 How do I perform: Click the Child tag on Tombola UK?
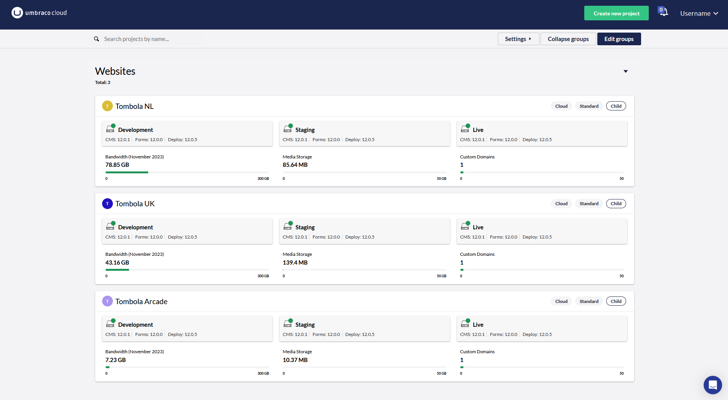tap(616, 204)
